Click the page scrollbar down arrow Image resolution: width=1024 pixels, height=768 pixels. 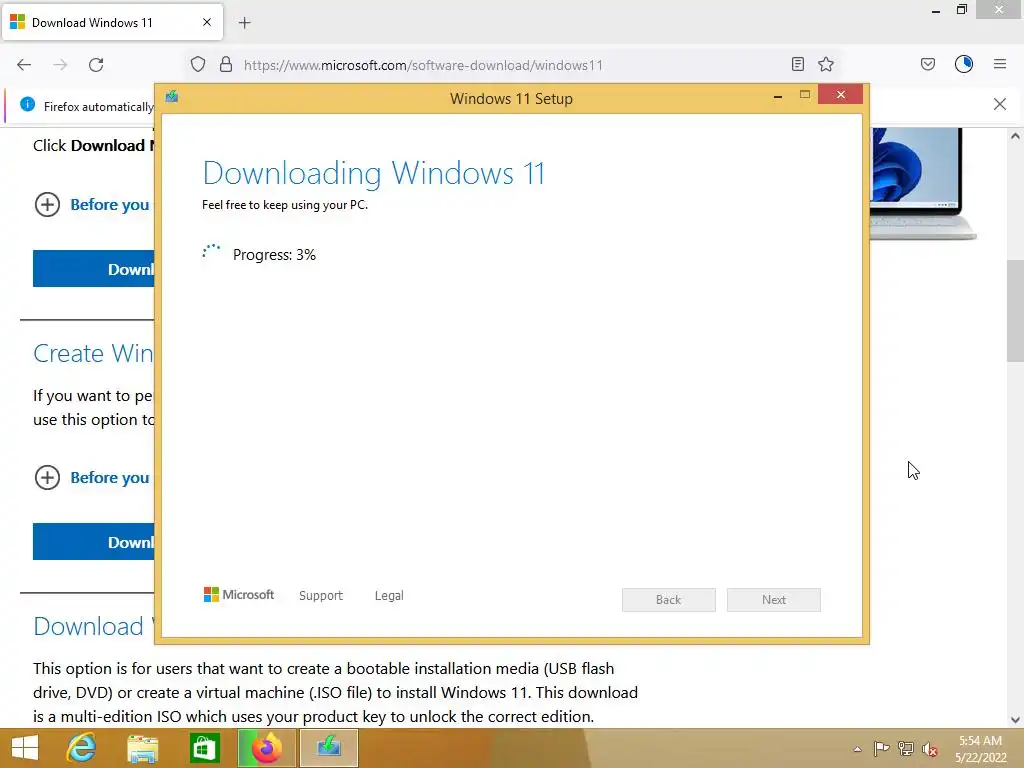[x=1015, y=720]
